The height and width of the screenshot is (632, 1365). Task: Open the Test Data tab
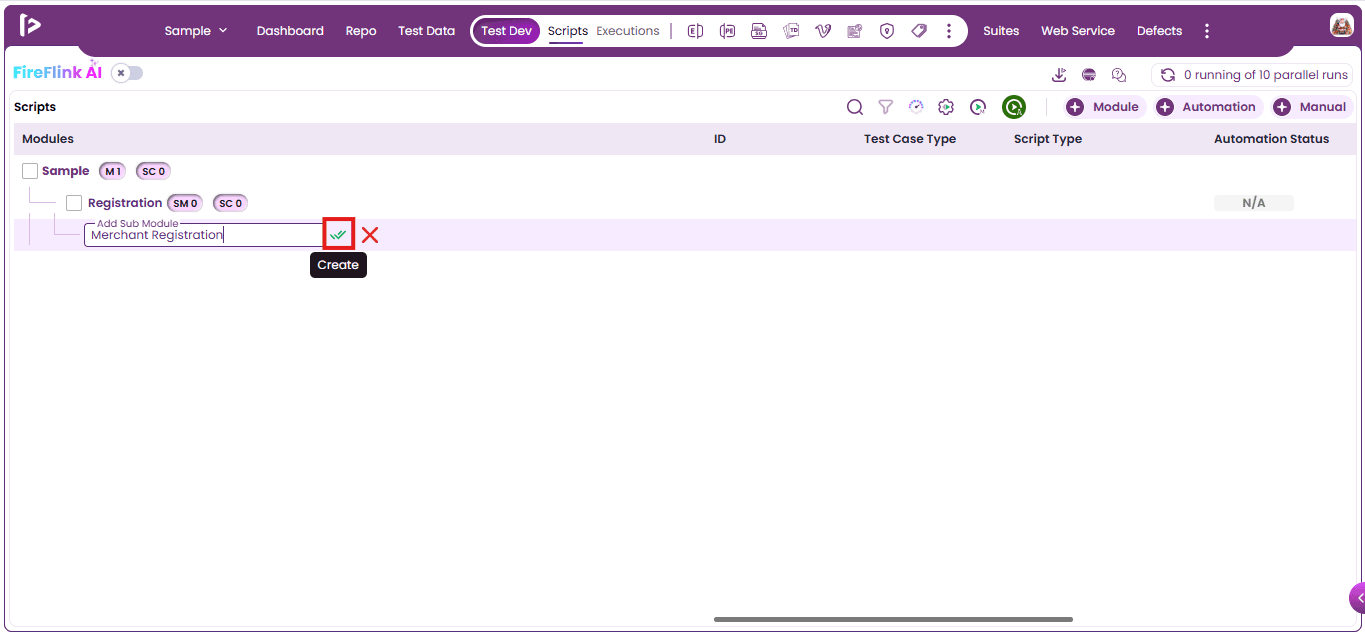tap(426, 31)
